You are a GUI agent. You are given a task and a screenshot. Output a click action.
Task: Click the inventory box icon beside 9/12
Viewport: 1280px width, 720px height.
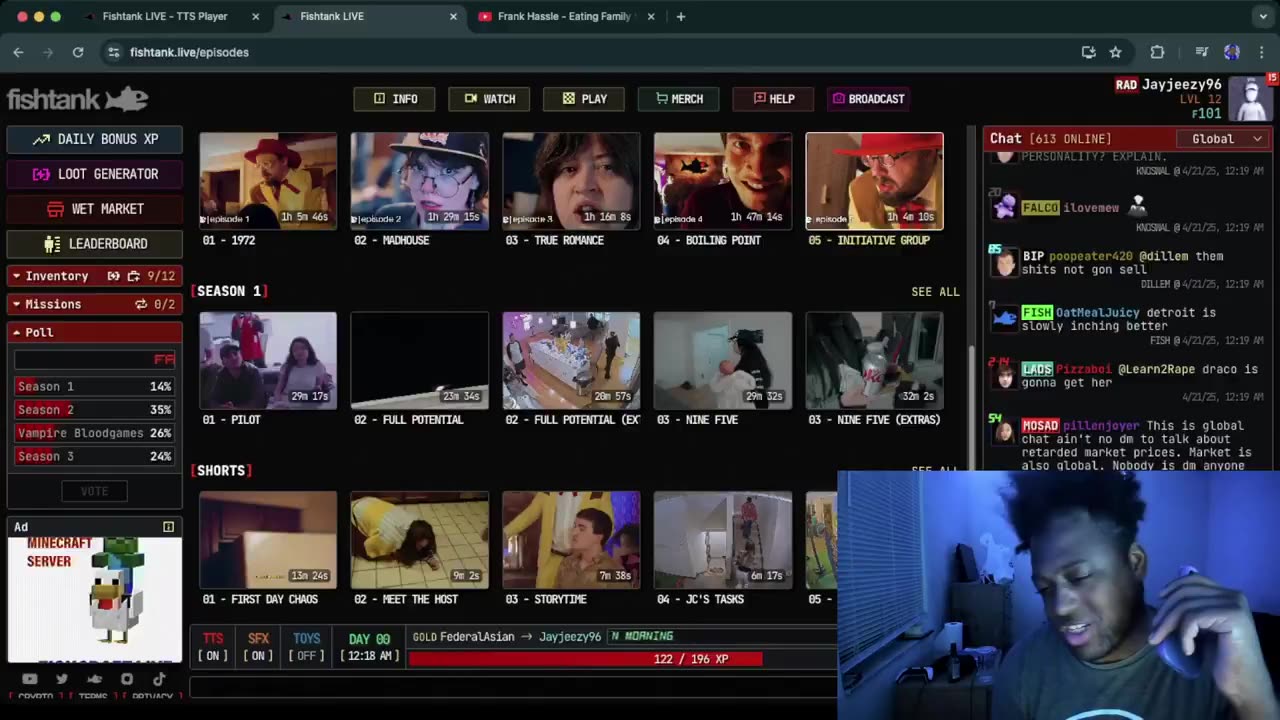click(x=133, y=276)
